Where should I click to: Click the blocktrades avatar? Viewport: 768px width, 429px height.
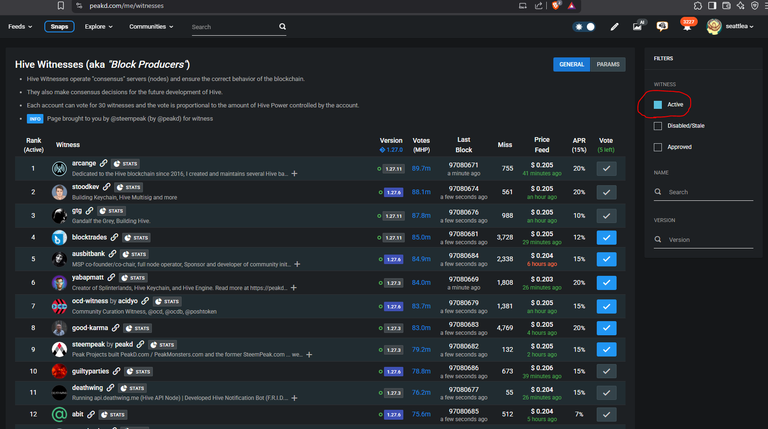(x=59, y=238)
